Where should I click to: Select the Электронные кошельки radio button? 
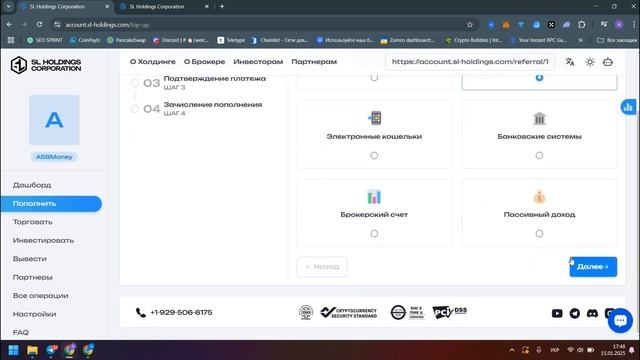(x=374, y=156)
